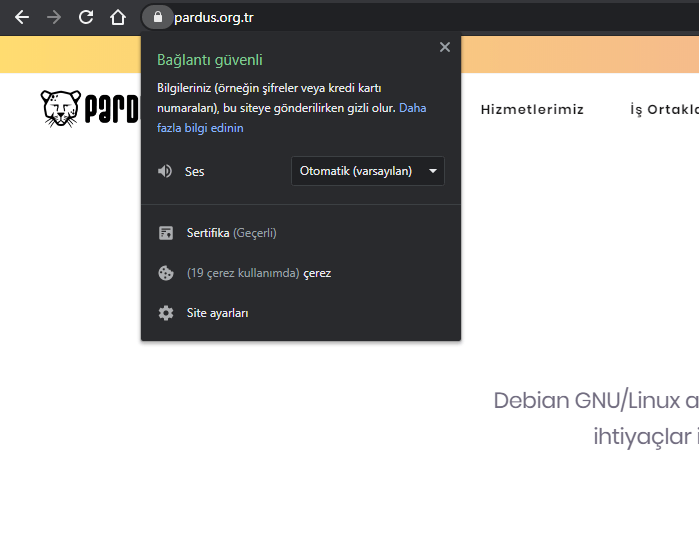Open the Otomatik (varsayılan) sound dropdown
Screen dimensions: 699x554
point(368,171)
